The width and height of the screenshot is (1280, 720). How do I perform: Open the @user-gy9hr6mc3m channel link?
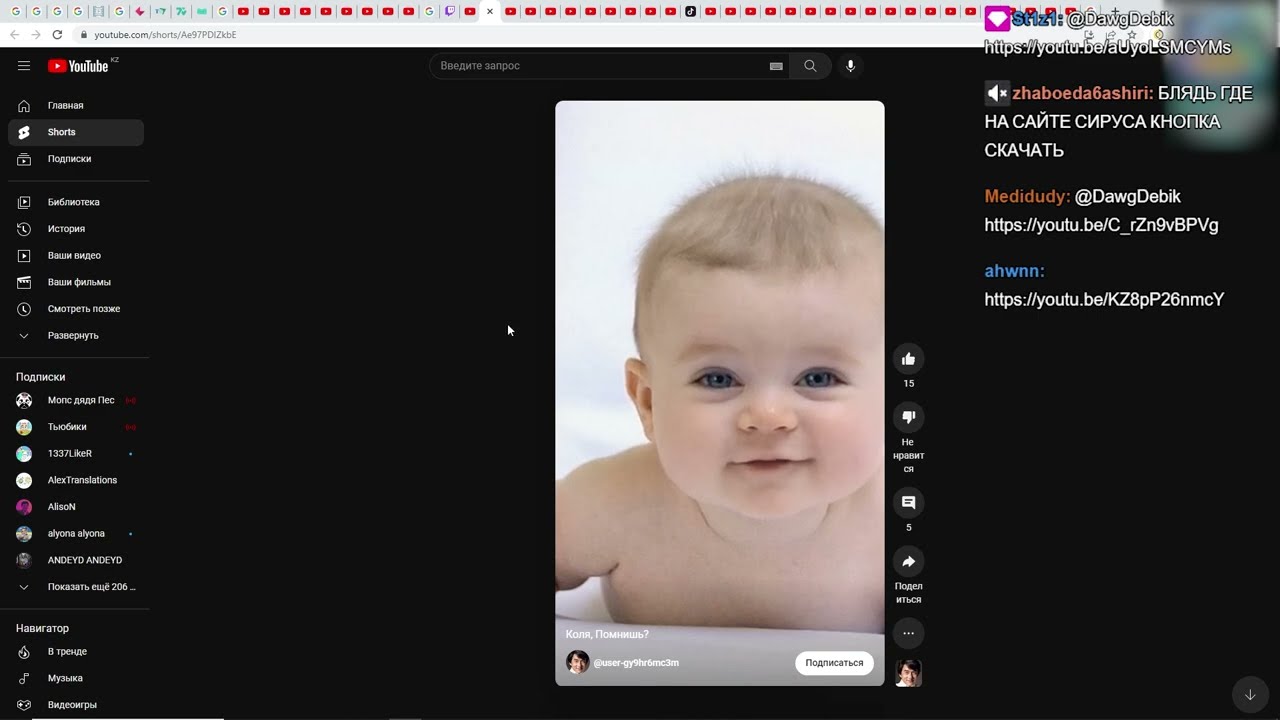(x=636, y=663)
